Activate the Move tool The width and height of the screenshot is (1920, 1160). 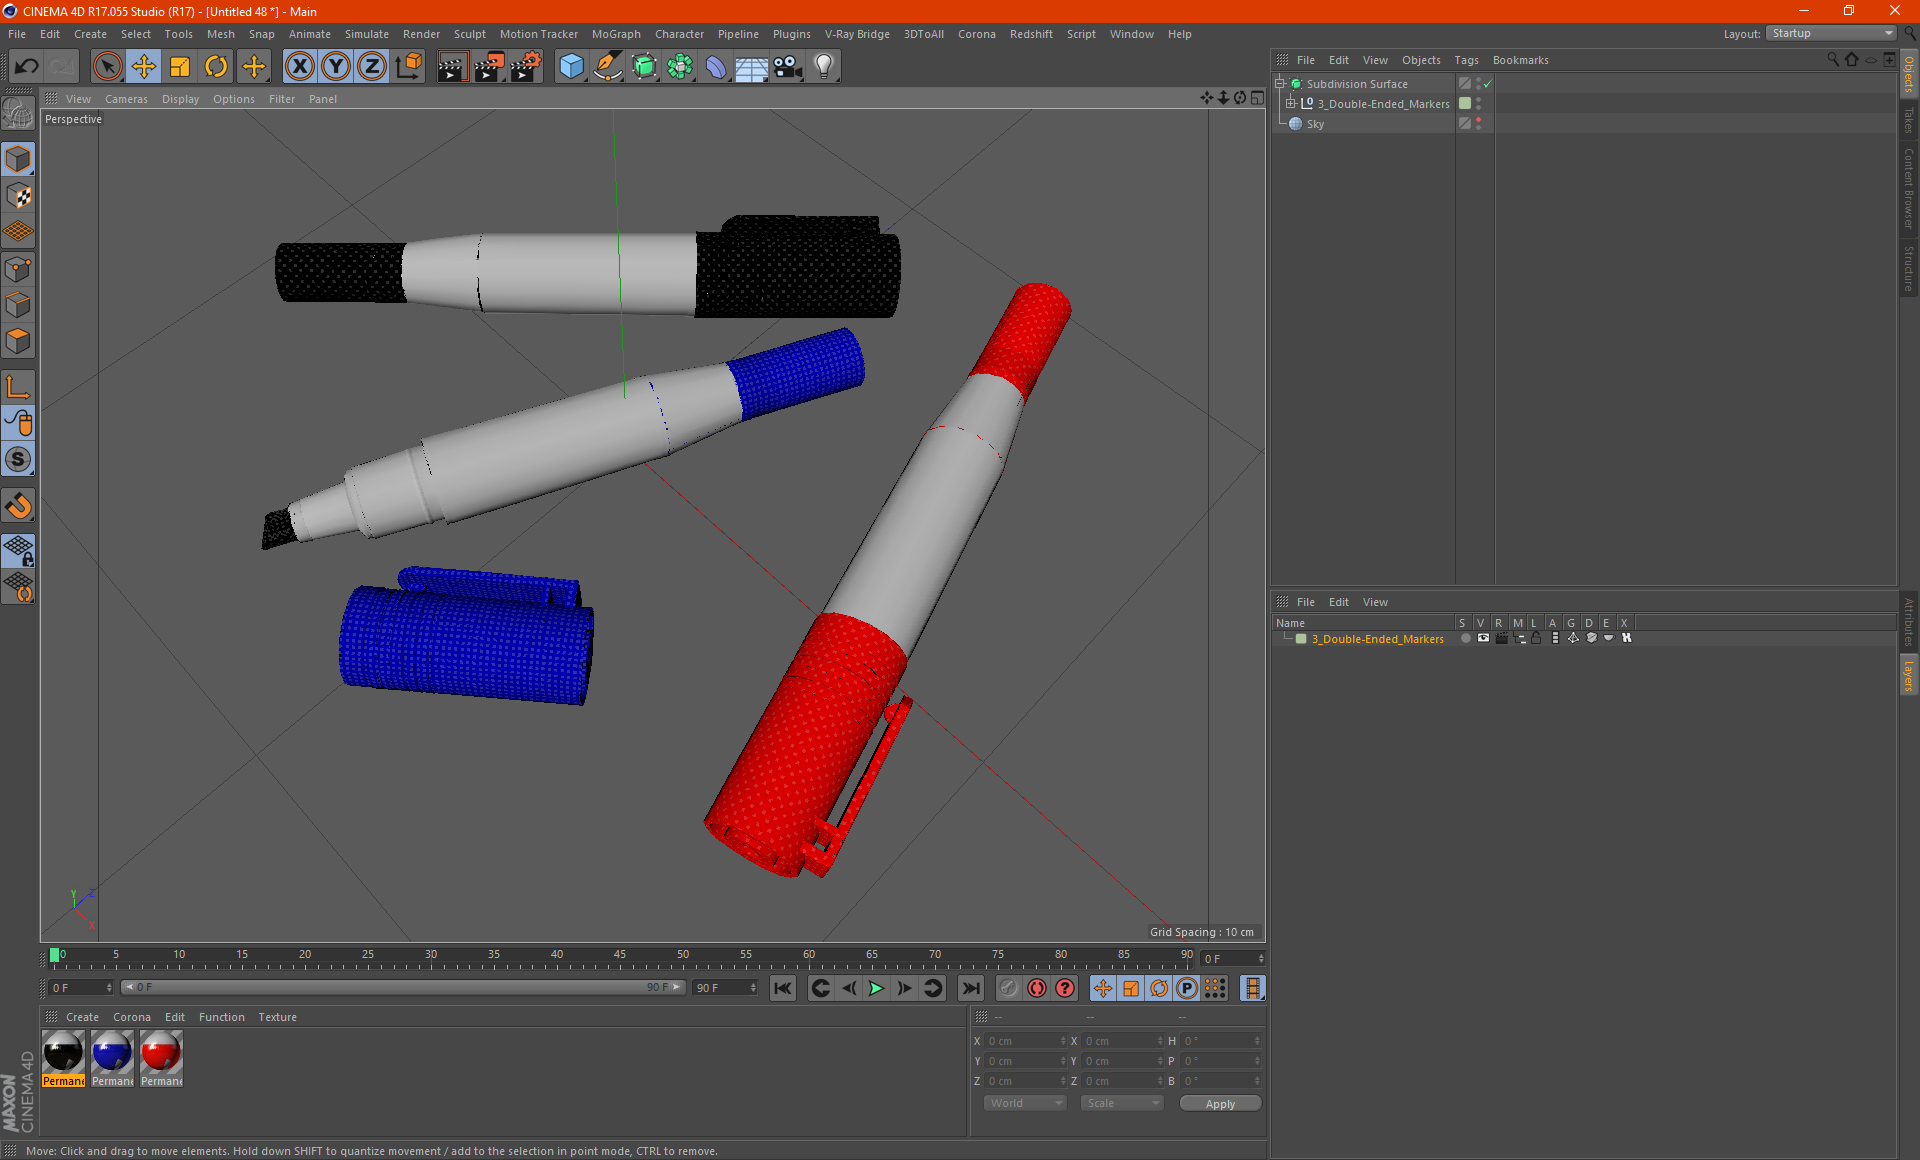pyautogui.click(x=144, y=67)
